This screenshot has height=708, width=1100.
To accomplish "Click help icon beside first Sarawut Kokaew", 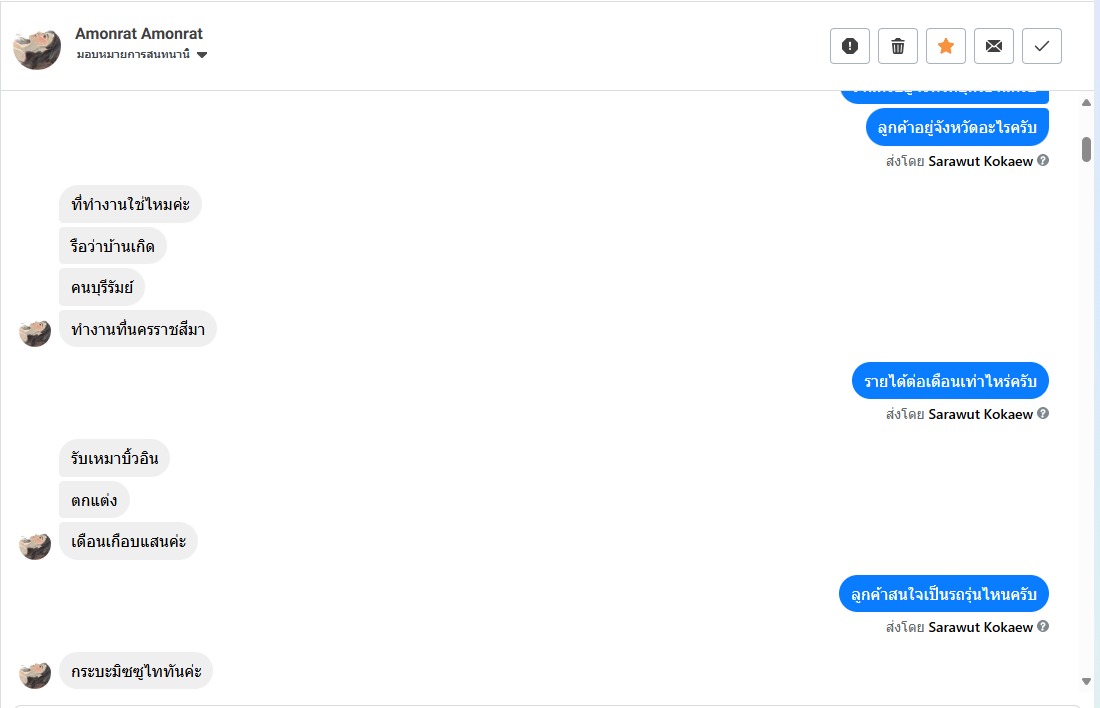I will [x=1043, y=160].
